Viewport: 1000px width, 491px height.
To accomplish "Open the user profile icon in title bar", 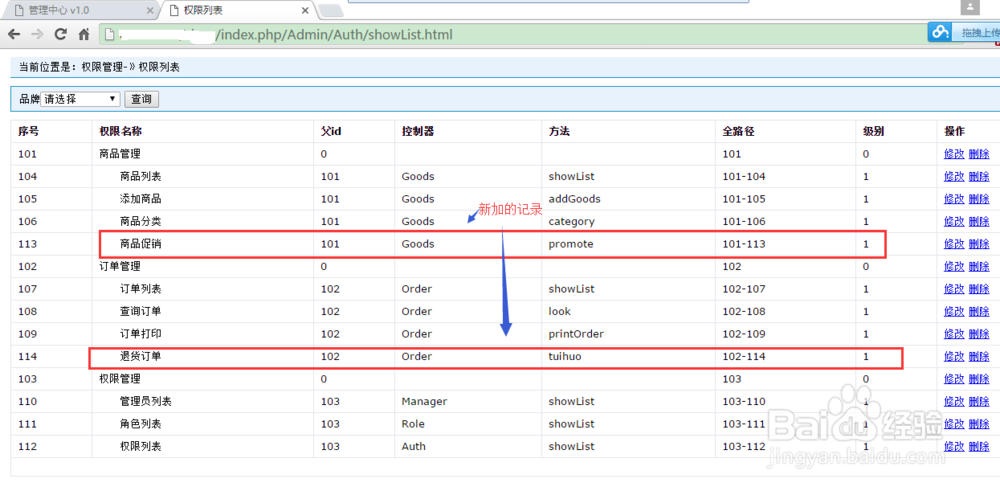I will [970, 7].
